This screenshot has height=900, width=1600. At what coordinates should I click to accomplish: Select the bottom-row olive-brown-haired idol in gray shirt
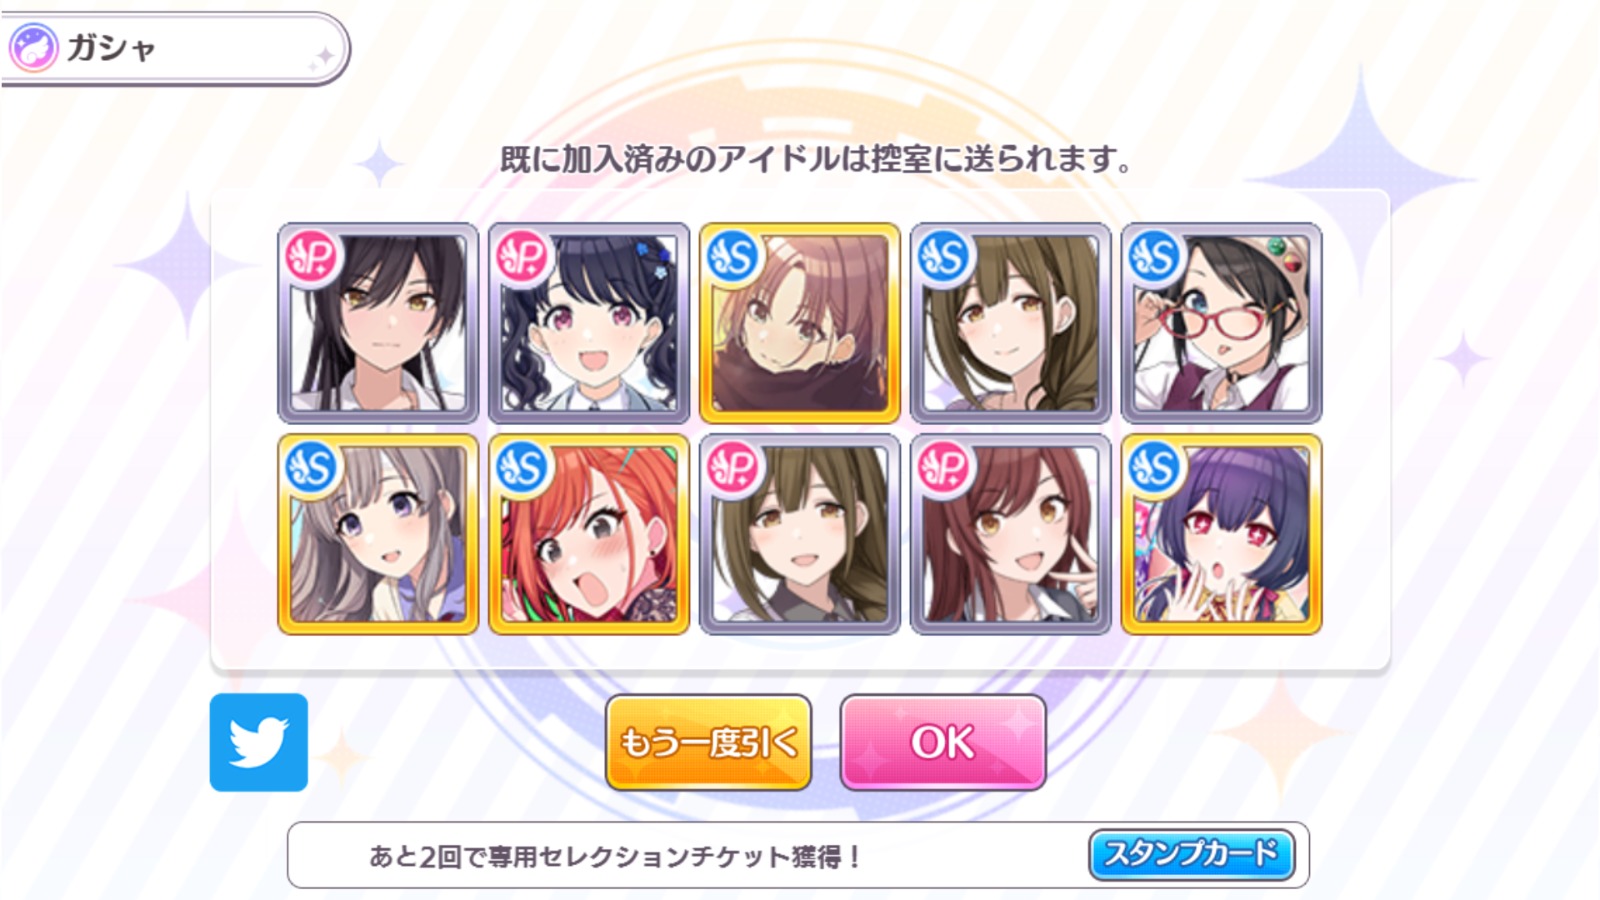point(800,534)
